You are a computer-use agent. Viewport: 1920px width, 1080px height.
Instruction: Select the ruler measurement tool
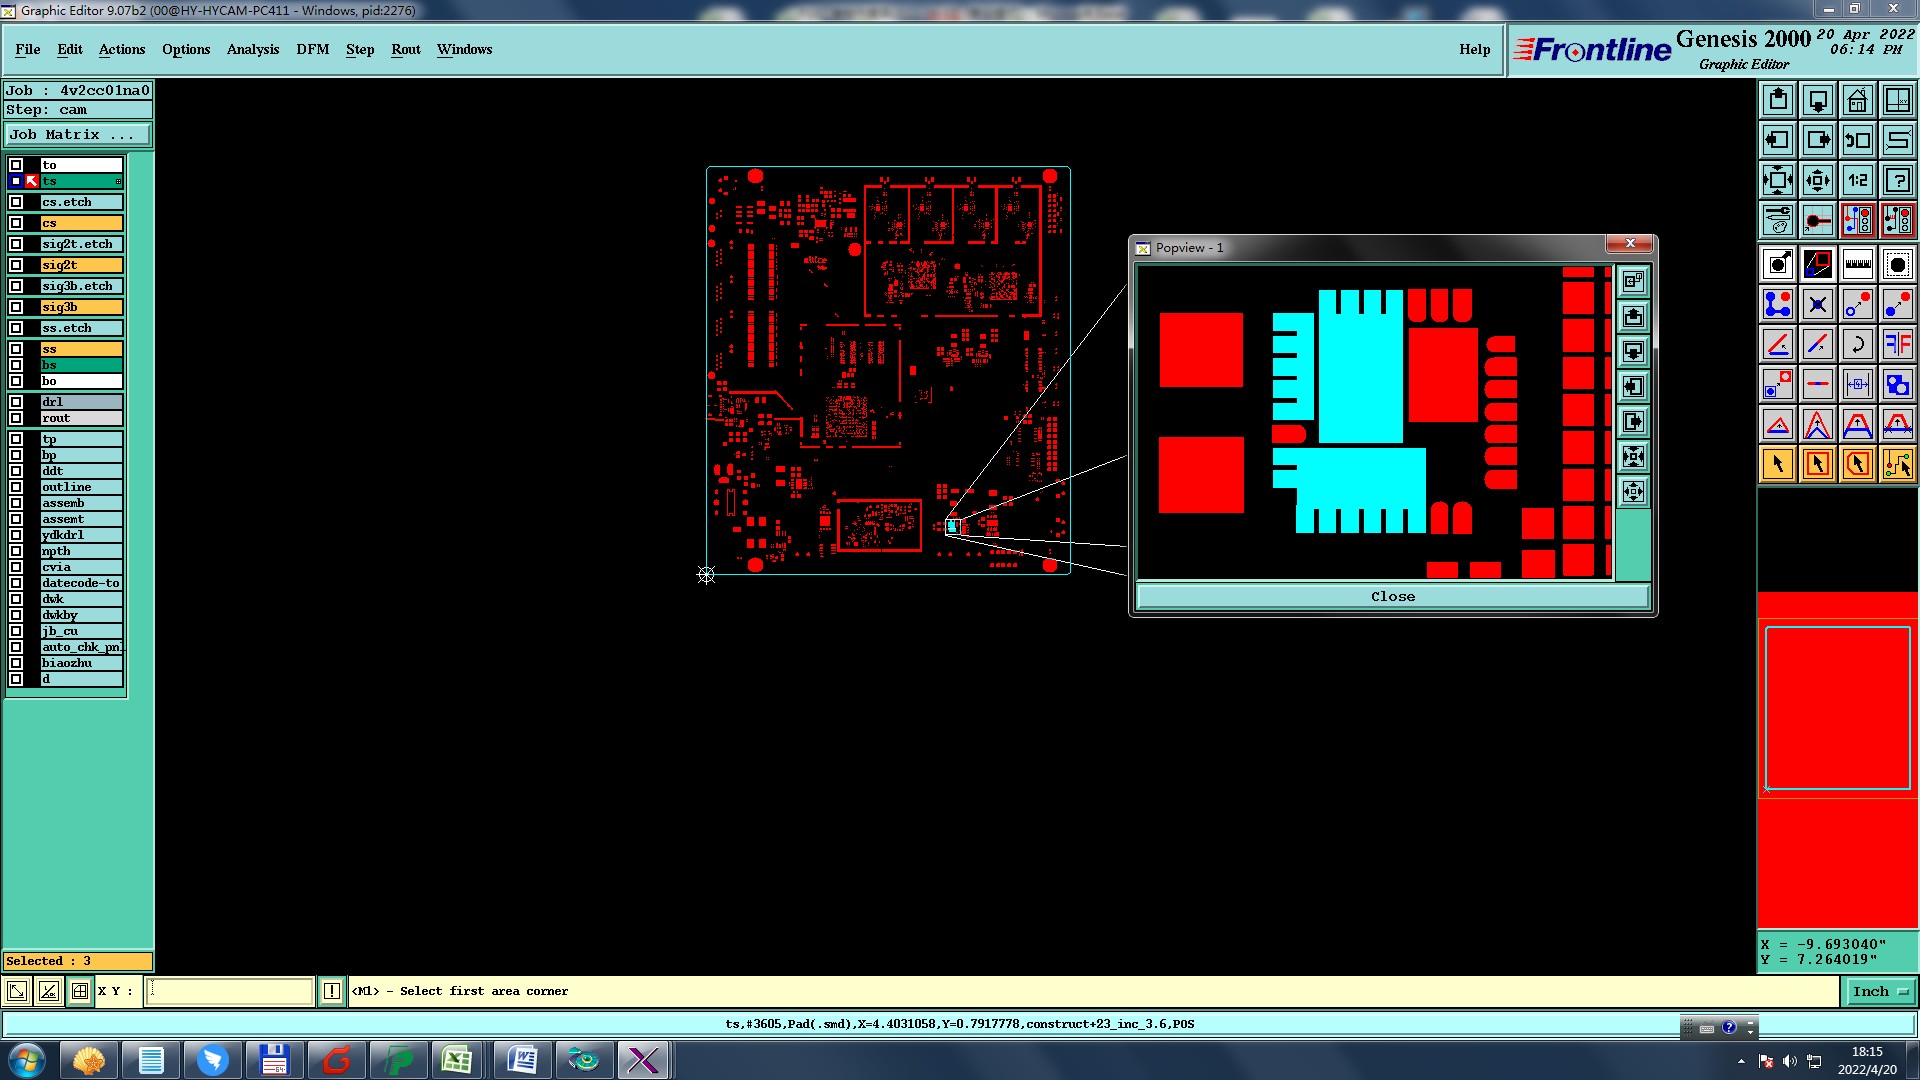1857,264
